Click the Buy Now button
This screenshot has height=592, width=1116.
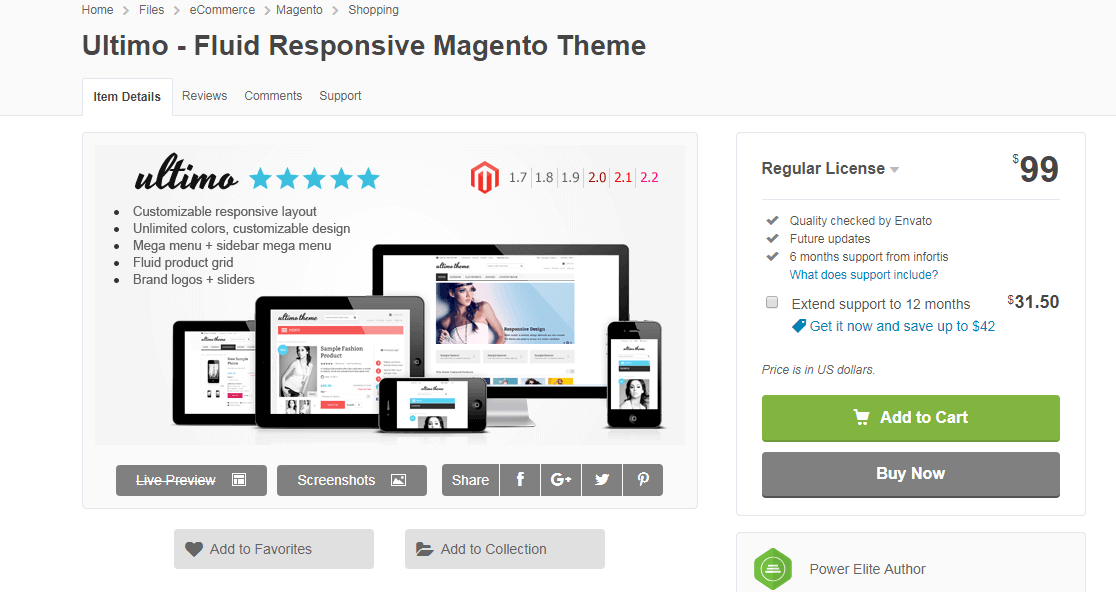[x=910, y=474]
